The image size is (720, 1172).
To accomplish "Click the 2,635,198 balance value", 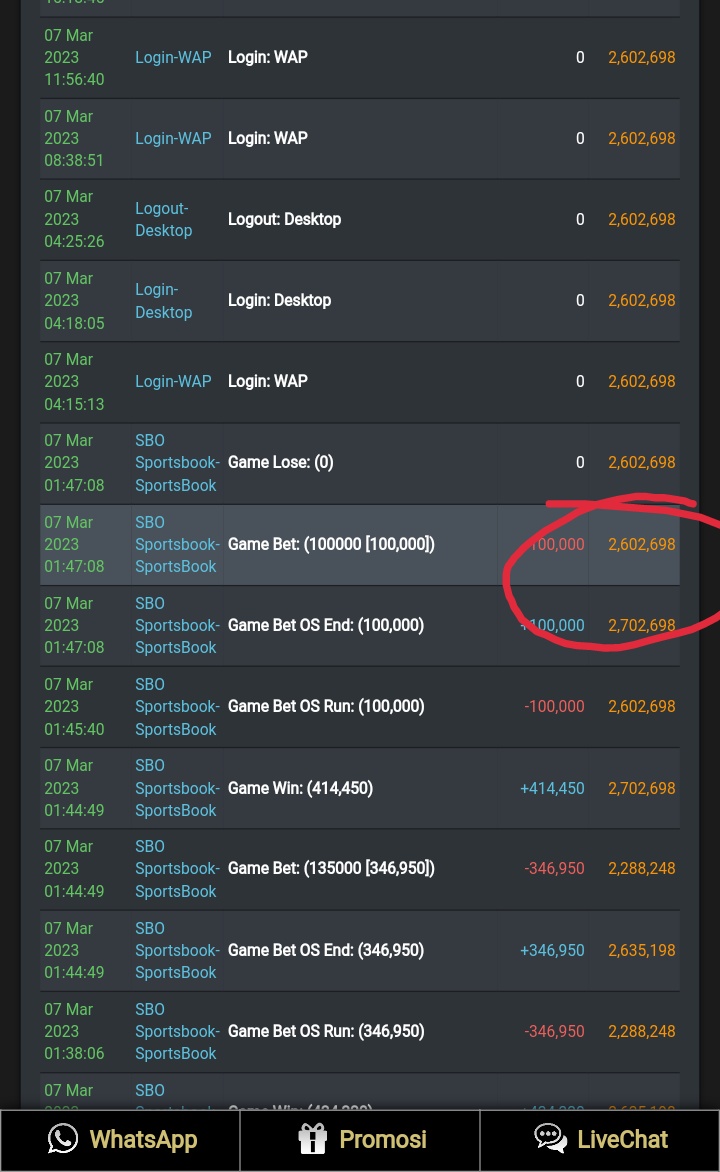I will pos(641,950).
